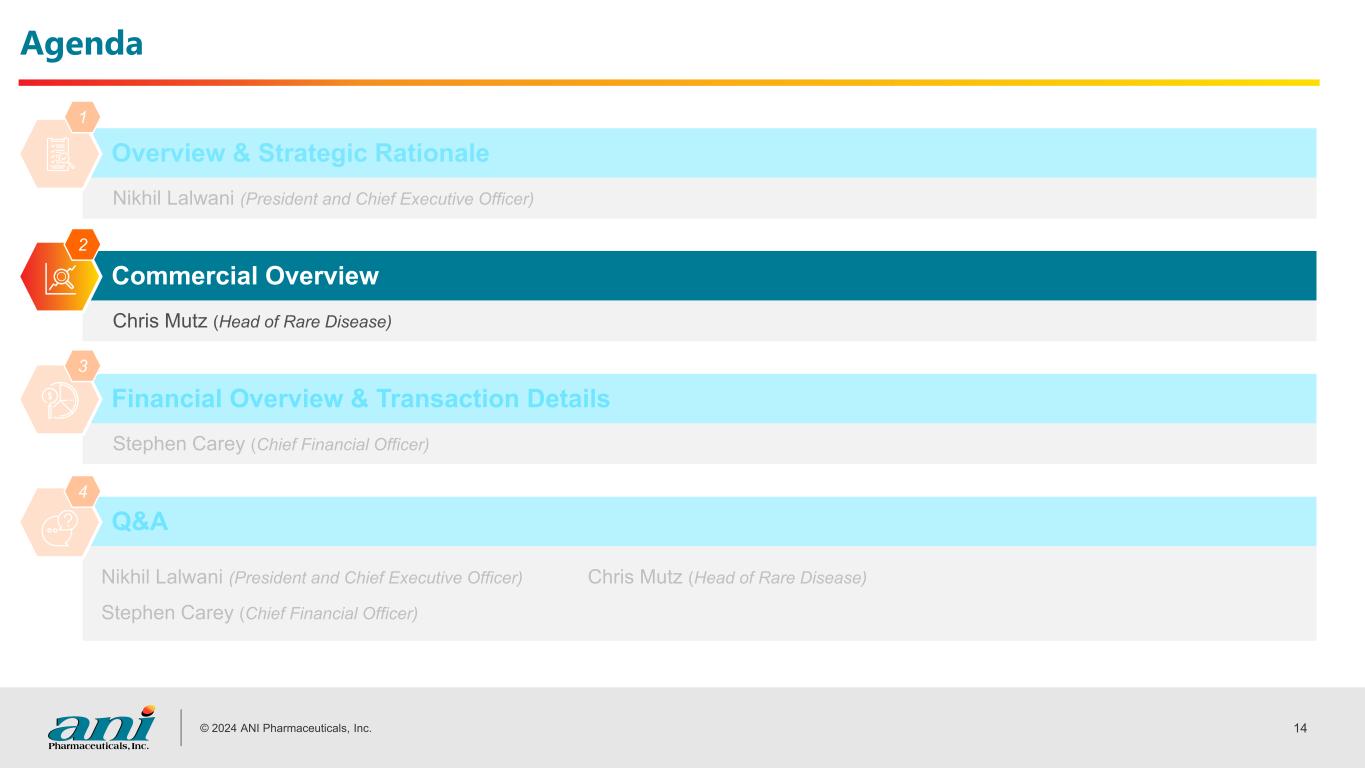Click the Agenda slide title
Image resolution: width=1365 pixels, height=768 pixels.
[x=82, y=43]
